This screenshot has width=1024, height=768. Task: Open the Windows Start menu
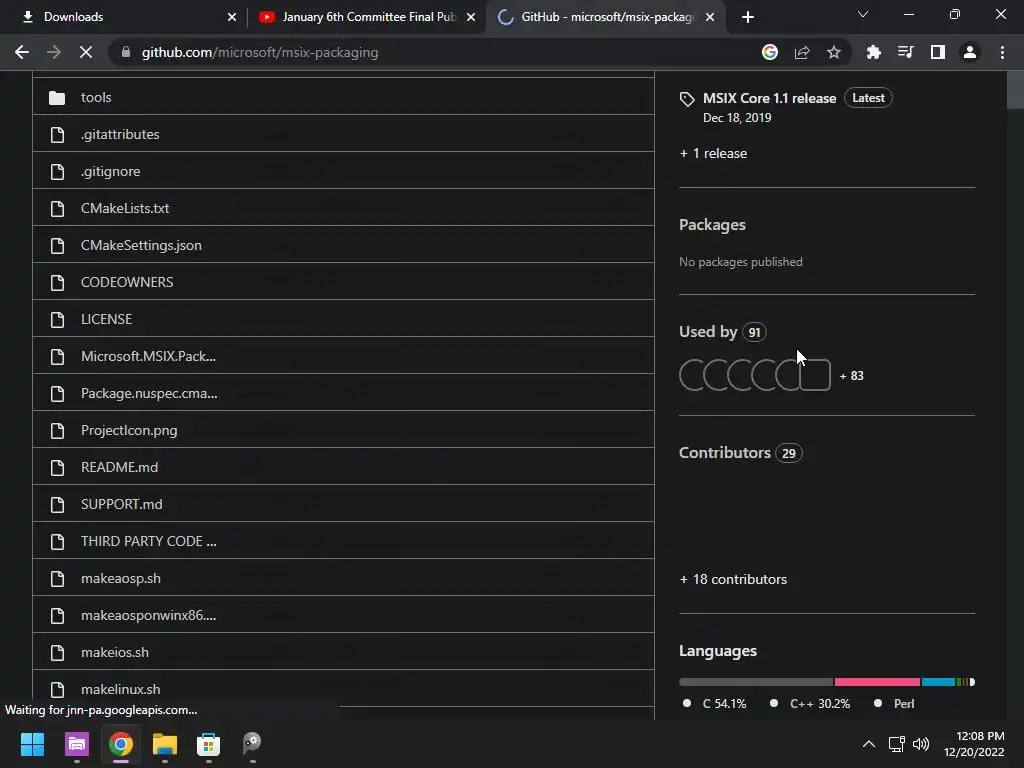tap(32, 744)
